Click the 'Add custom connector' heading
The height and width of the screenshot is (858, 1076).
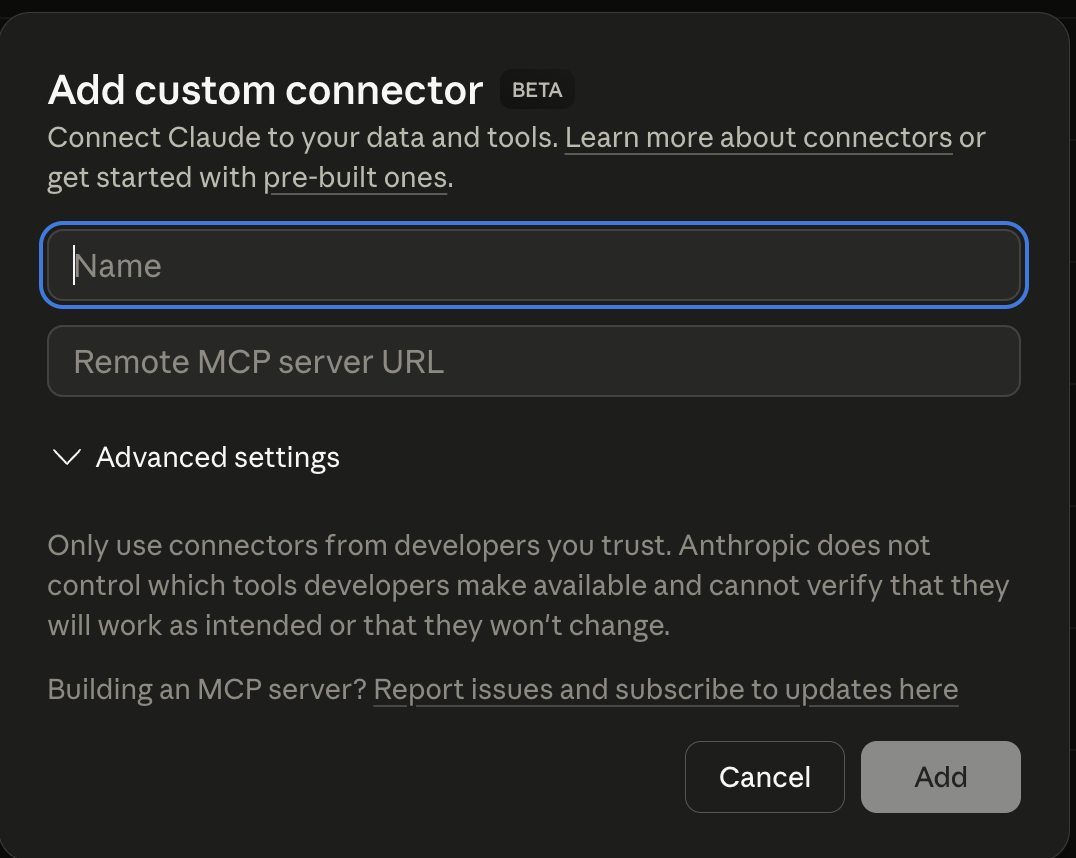click(x=266, y=90)
